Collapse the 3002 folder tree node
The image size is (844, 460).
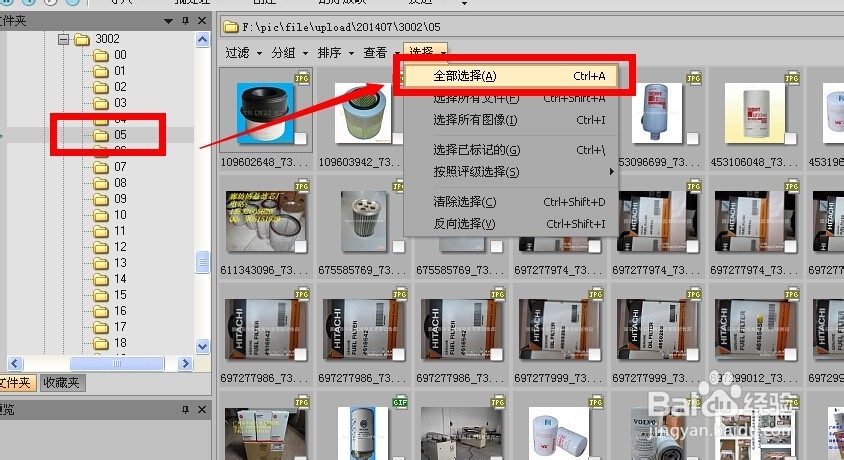64,39
